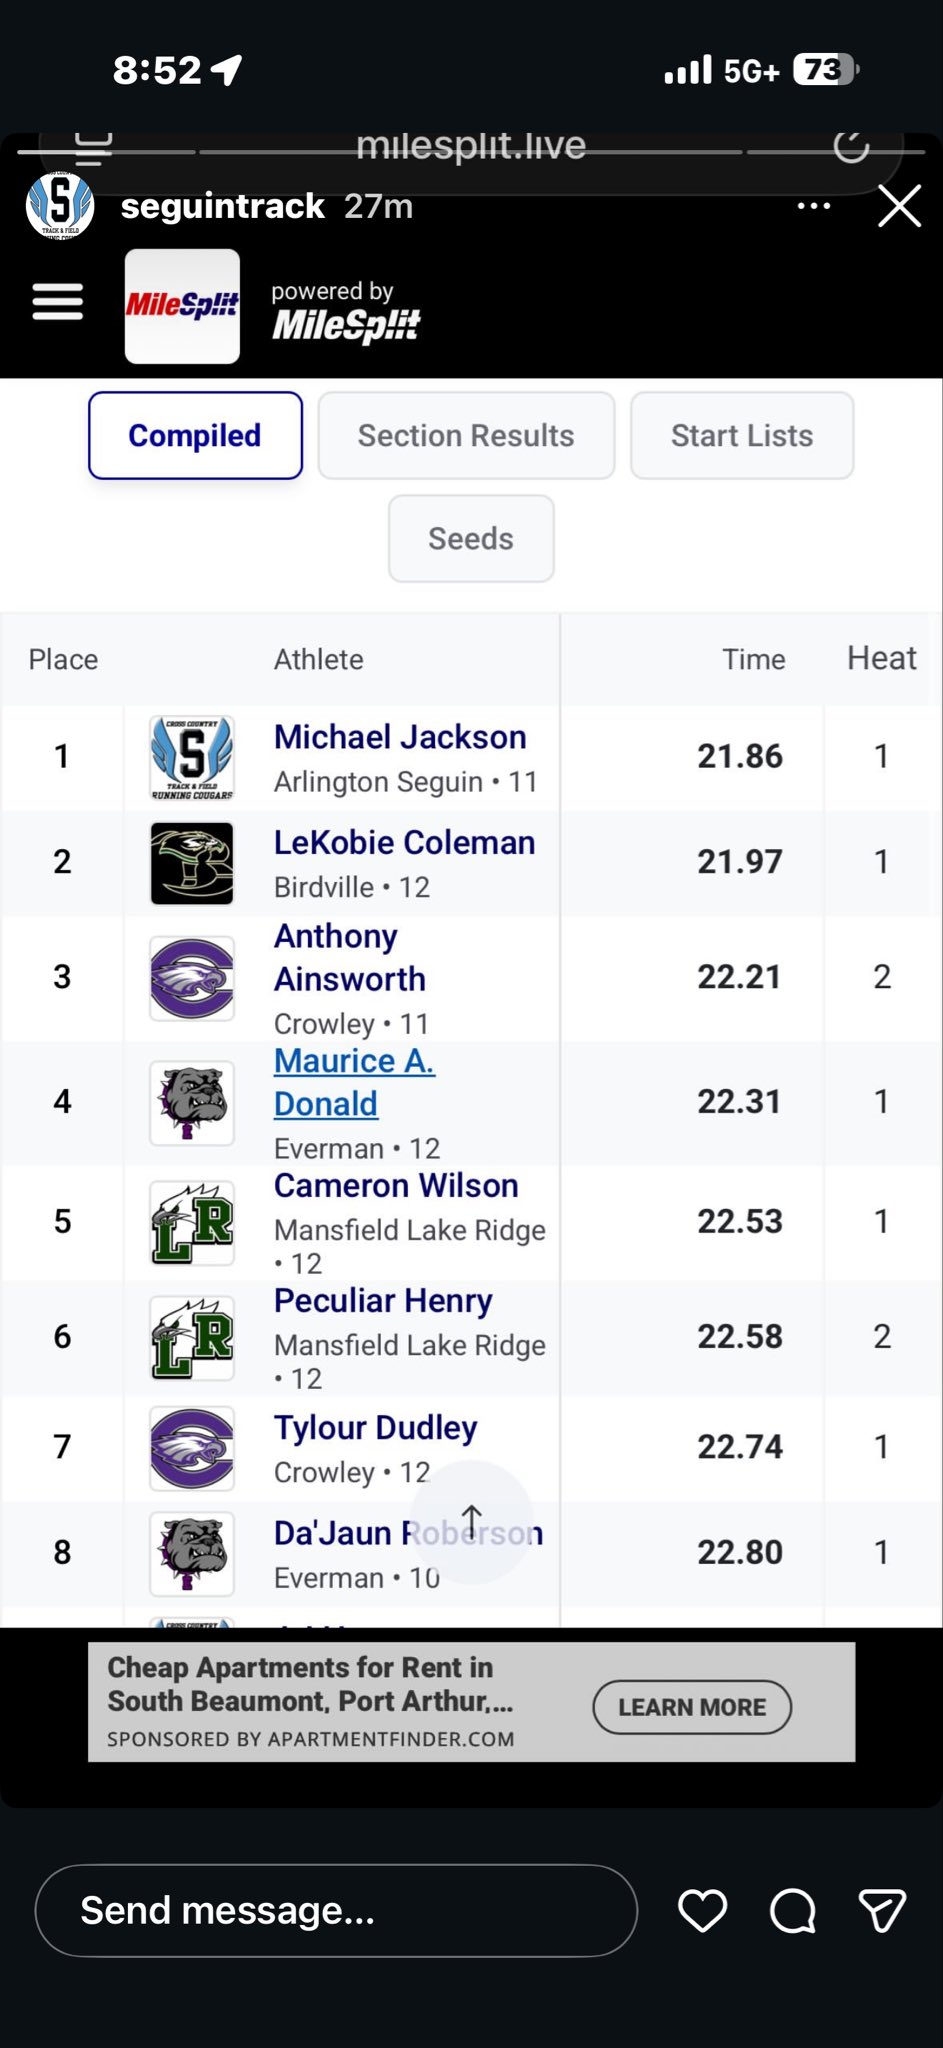Tap the scroll-to-top arrow button
The width and height of the screenshot is (943, 2048).
click(472, 1520)
